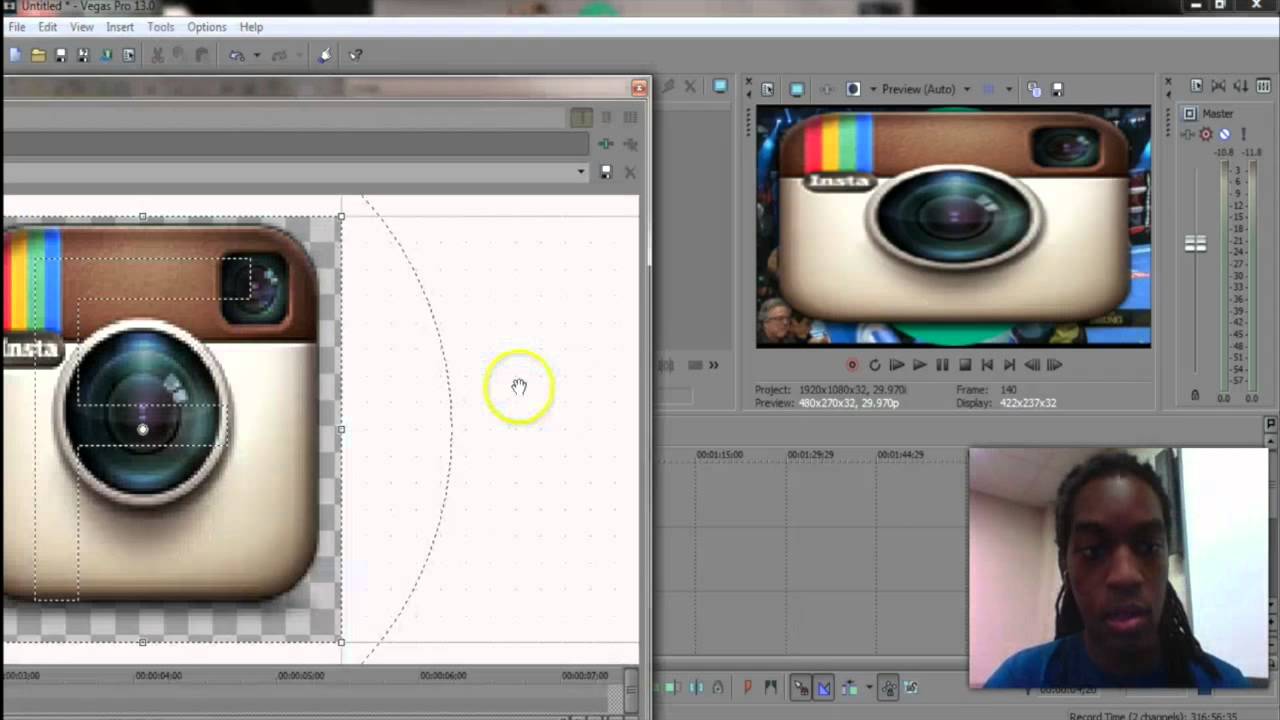Stop playback under the preview
The image size is (1280, 720).
click(965, 365)
